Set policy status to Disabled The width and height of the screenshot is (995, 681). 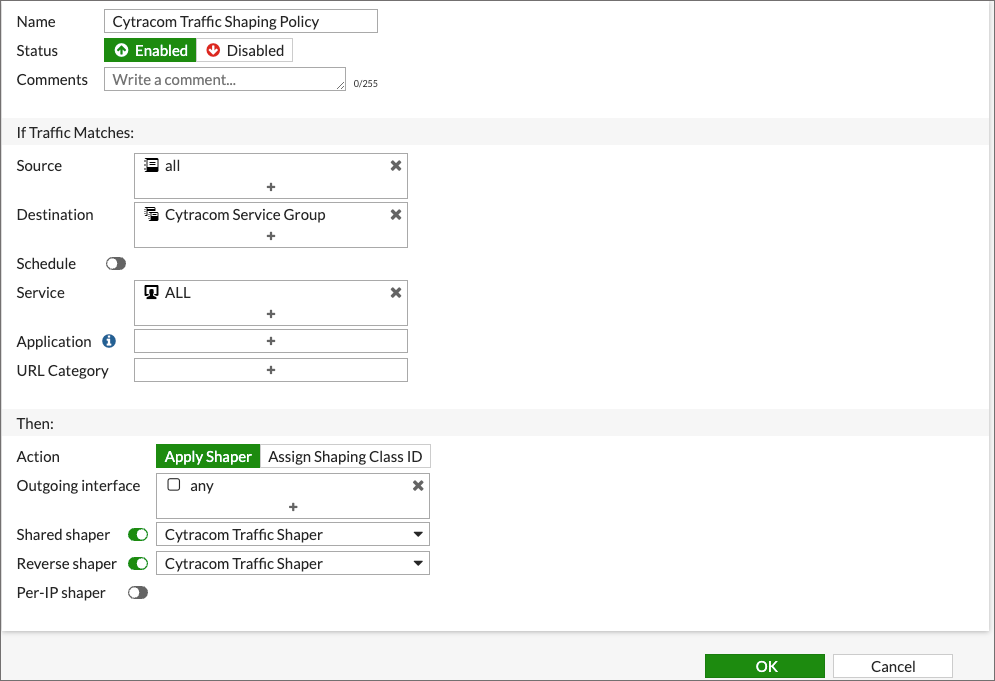click(x=245, y=51)
